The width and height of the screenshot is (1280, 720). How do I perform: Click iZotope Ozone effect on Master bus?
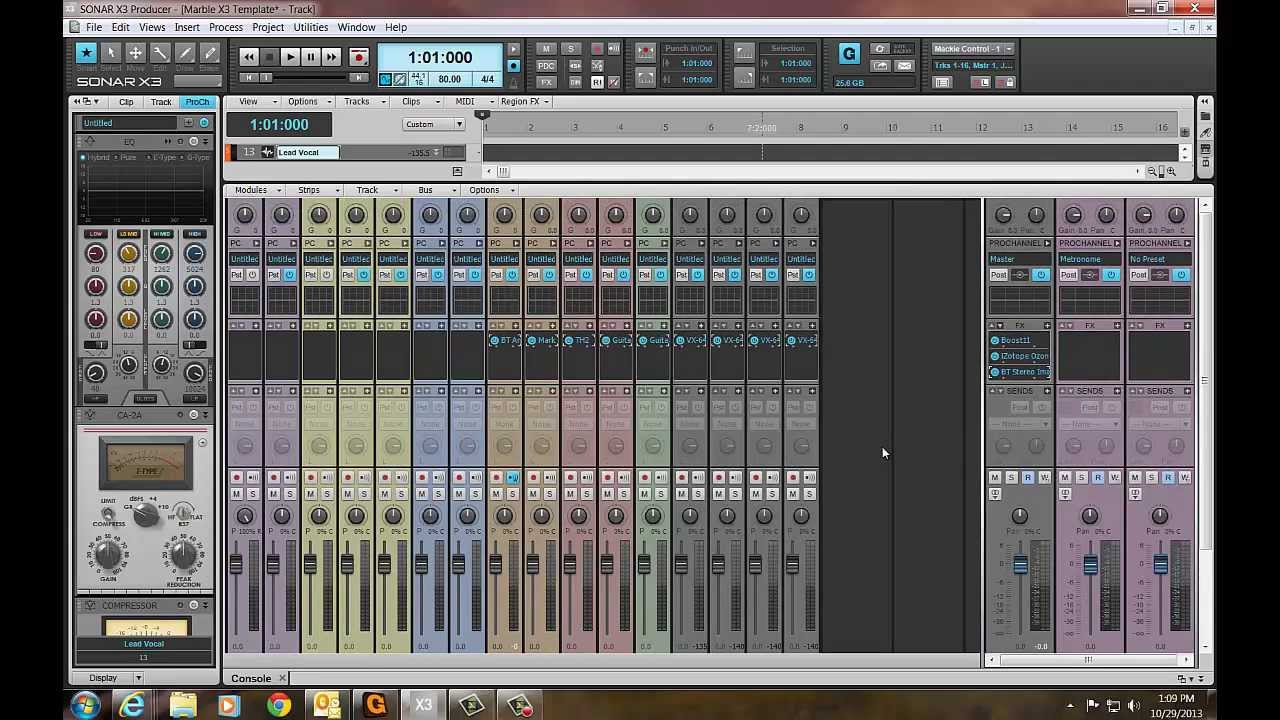[x=1019, y=356]
